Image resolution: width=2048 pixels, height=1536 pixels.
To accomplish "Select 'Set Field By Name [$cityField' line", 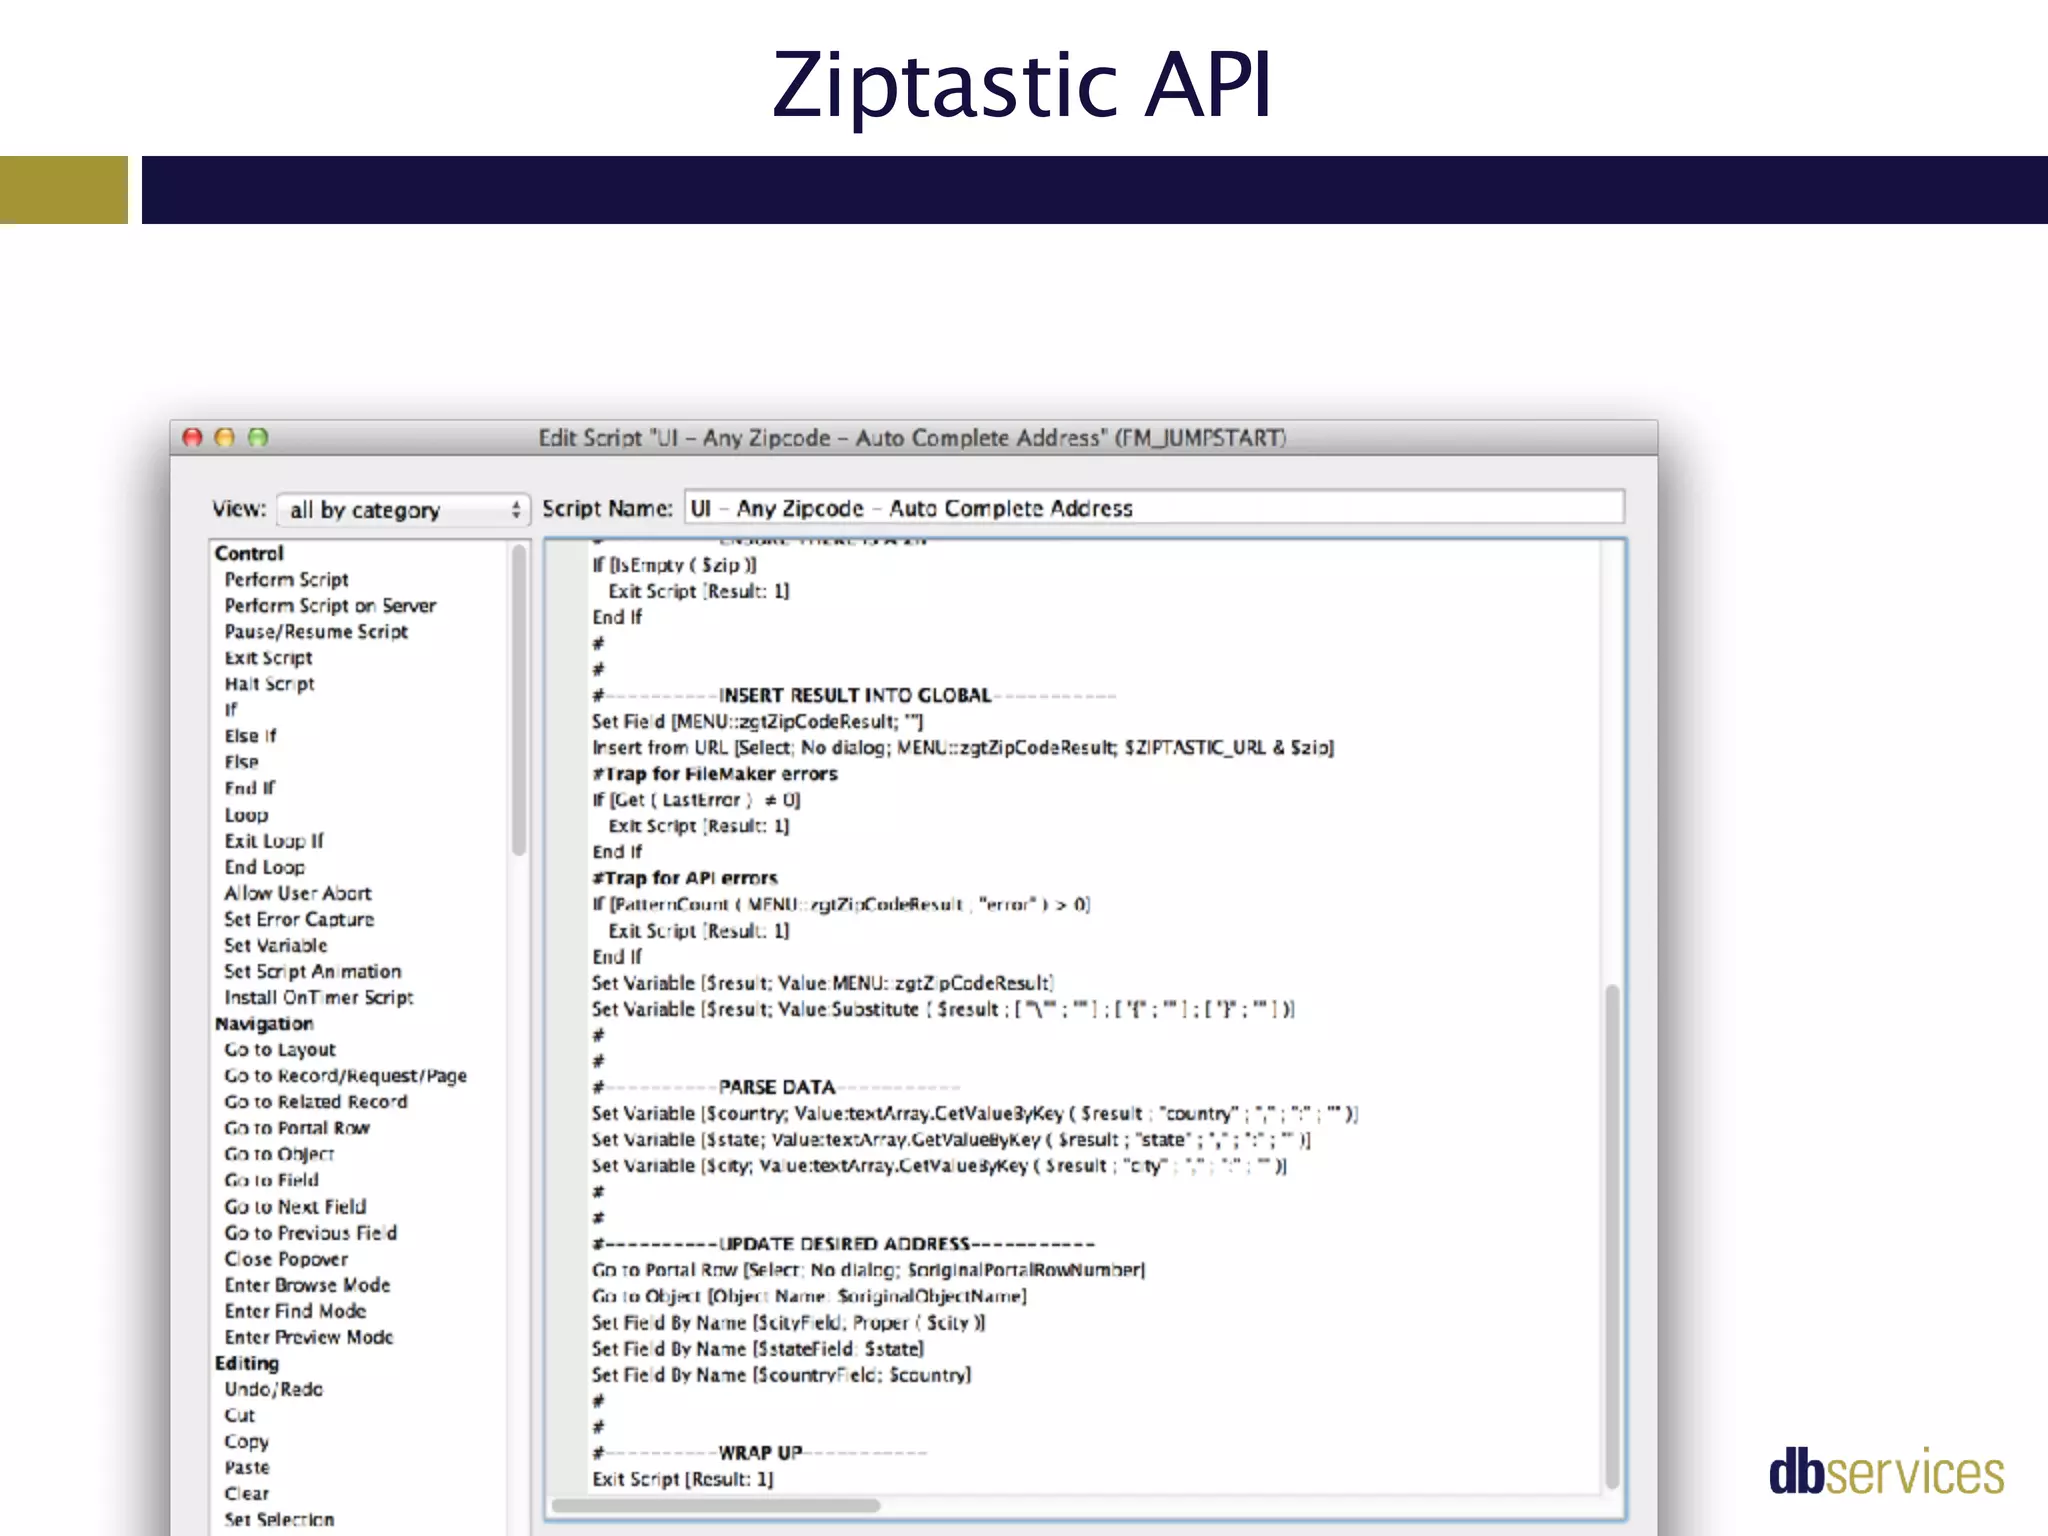I will pos(788,1322).
